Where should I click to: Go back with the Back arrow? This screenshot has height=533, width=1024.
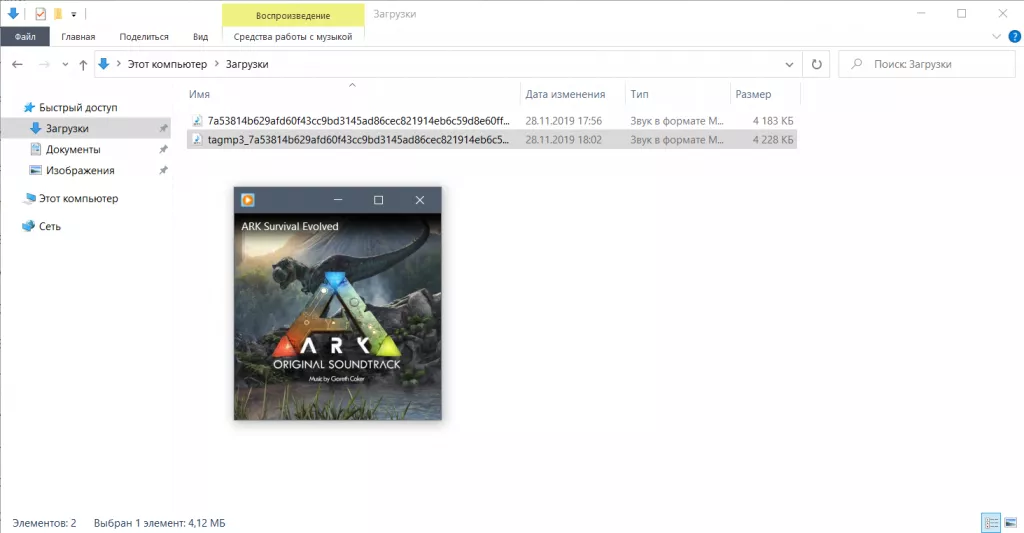pos(17,64)
